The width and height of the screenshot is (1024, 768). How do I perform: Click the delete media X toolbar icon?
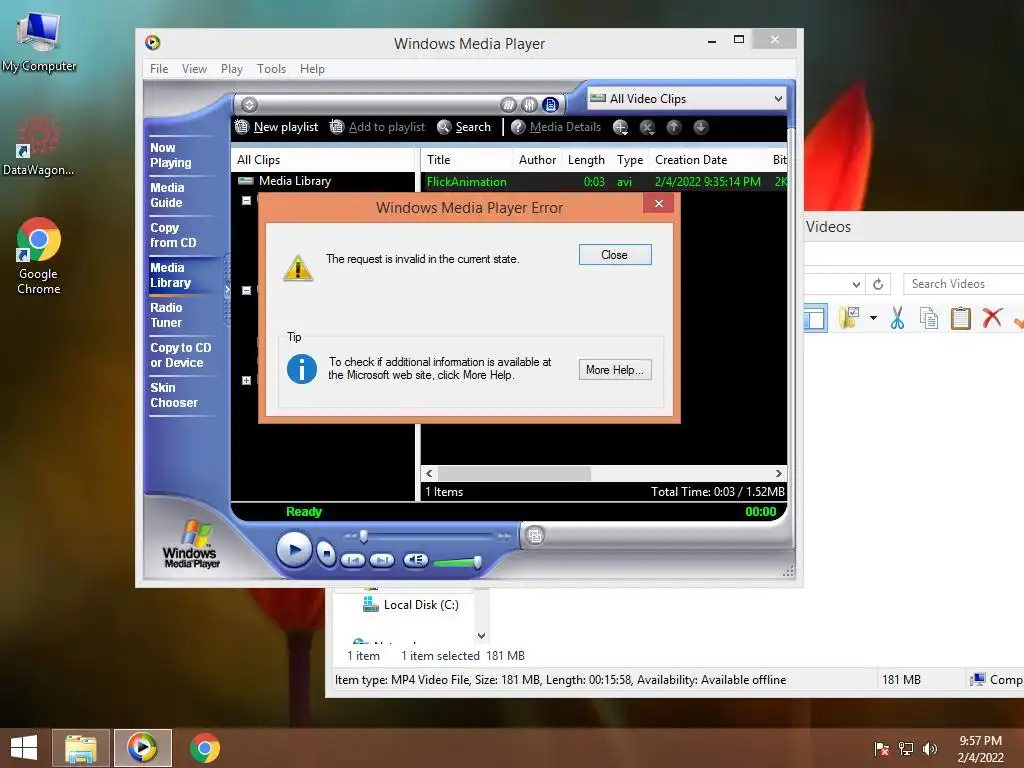click(647, 127)
